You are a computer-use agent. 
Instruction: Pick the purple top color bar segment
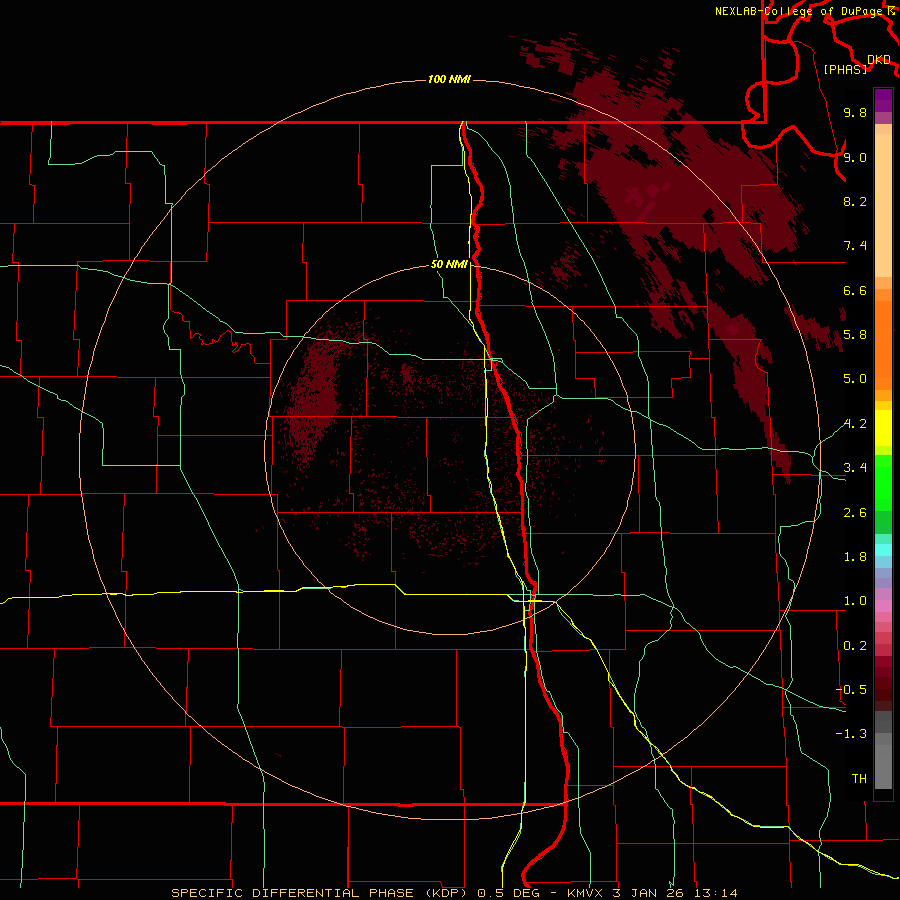point(883,100)
